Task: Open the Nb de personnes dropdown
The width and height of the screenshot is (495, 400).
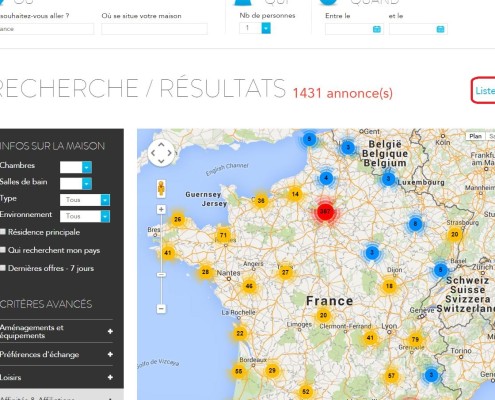Action: coord(255,28)
